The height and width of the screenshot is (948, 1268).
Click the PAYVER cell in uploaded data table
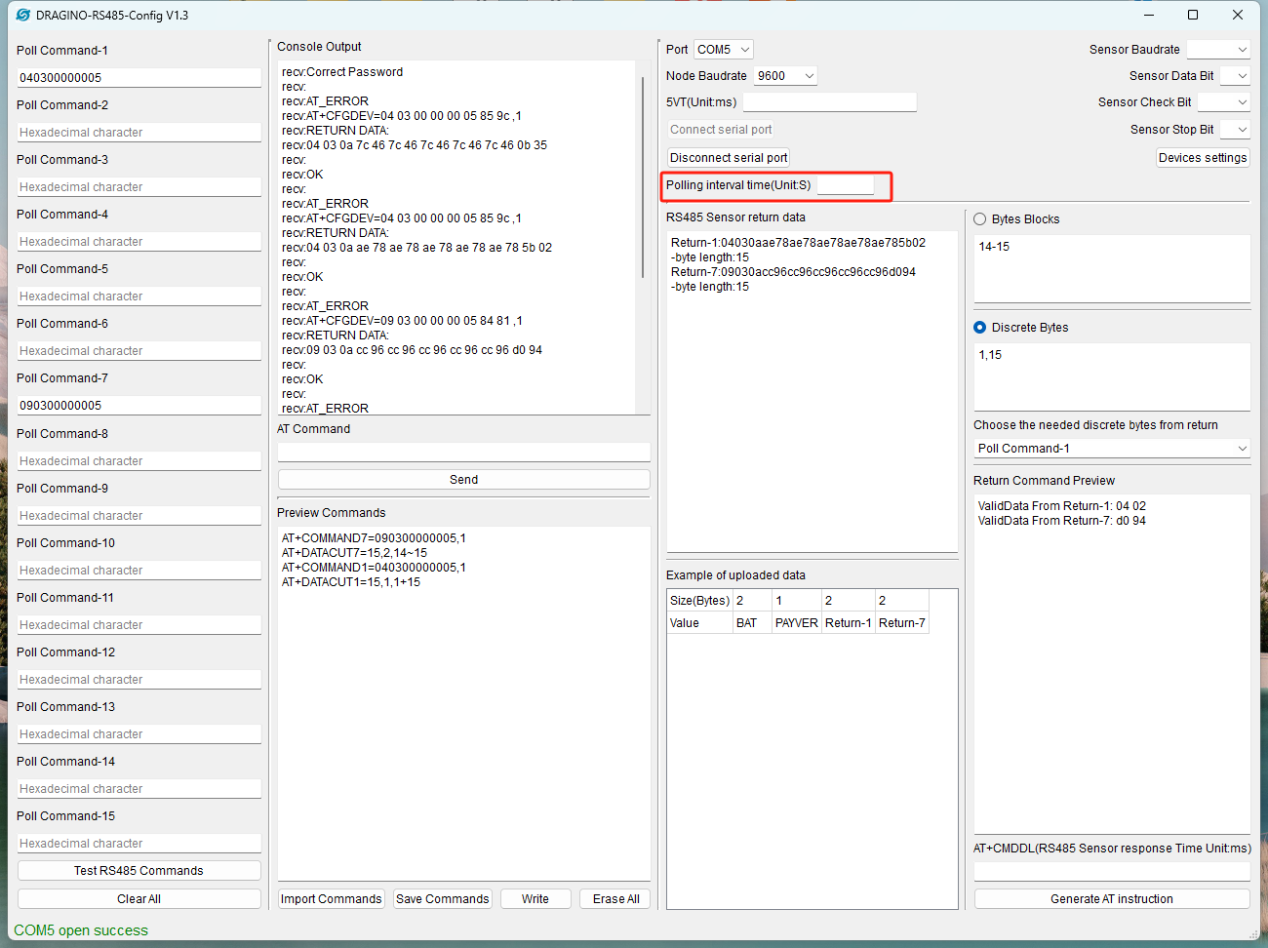tap(796, 623)
